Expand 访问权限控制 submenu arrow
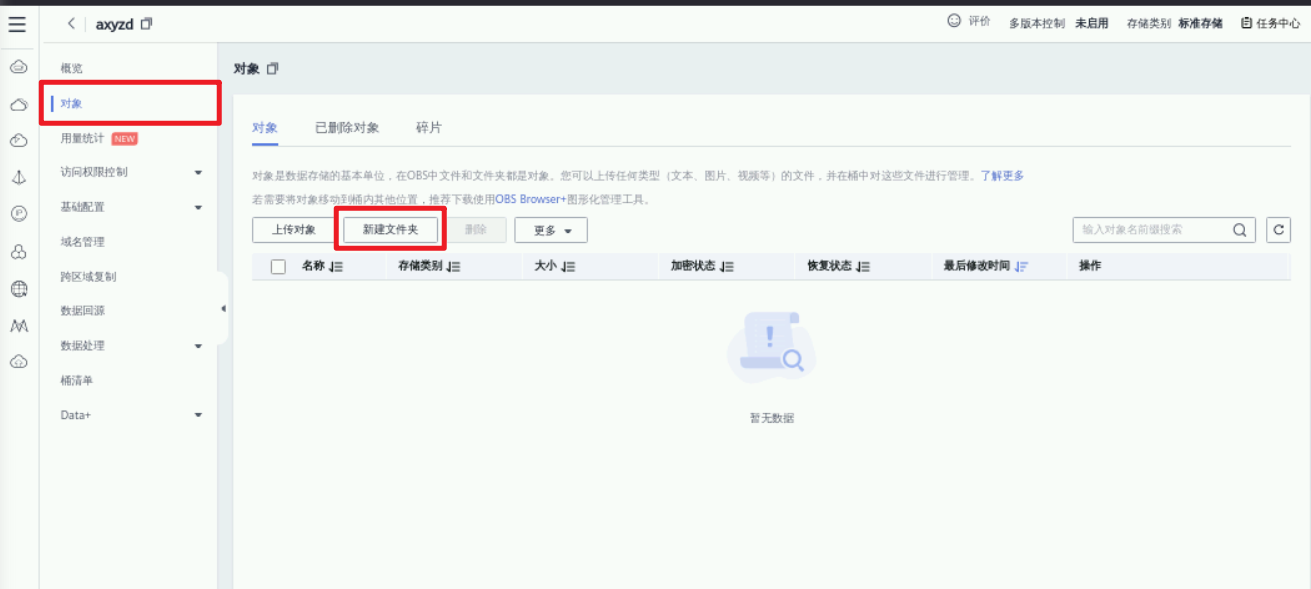 point(198,173)
